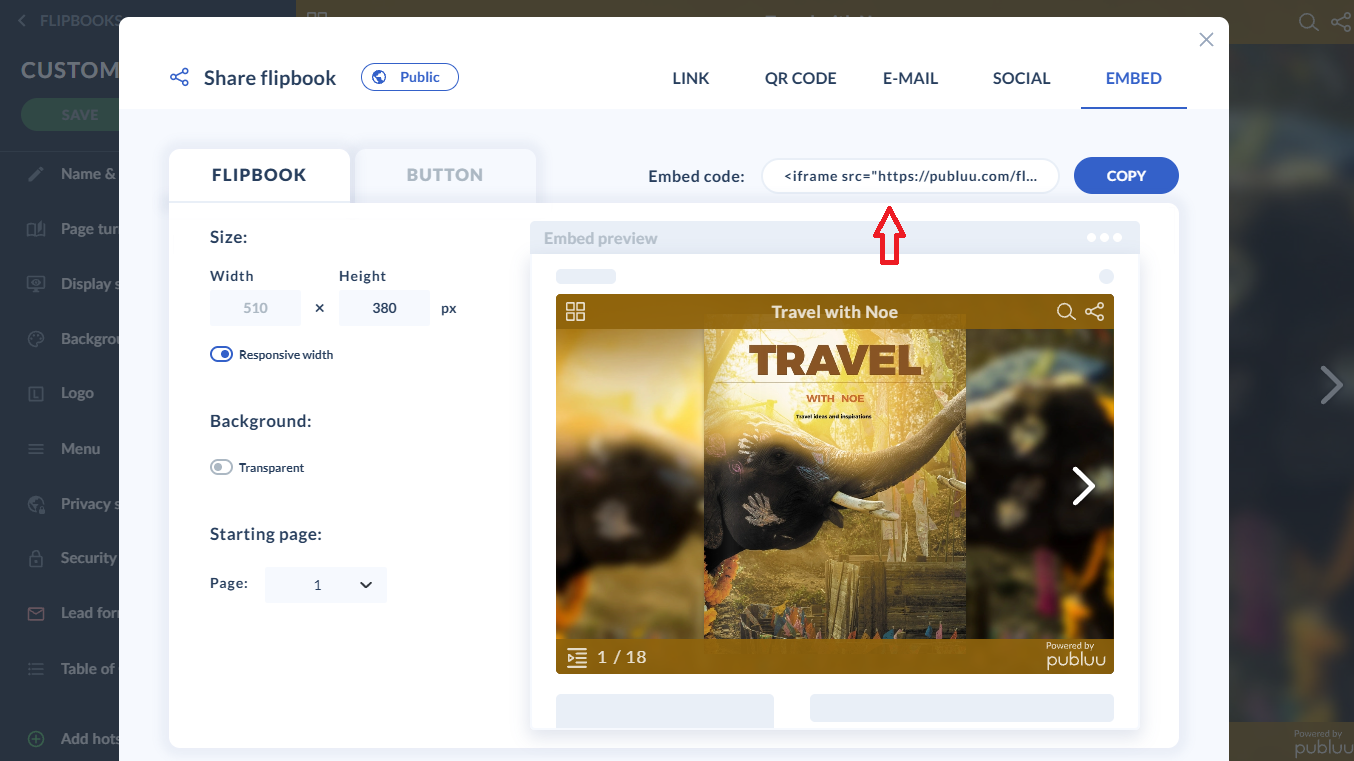The width and height of the screenshot is (1354, 761).
Task: Click the FLIPBOOKS back link
Action: pos(79,20)
